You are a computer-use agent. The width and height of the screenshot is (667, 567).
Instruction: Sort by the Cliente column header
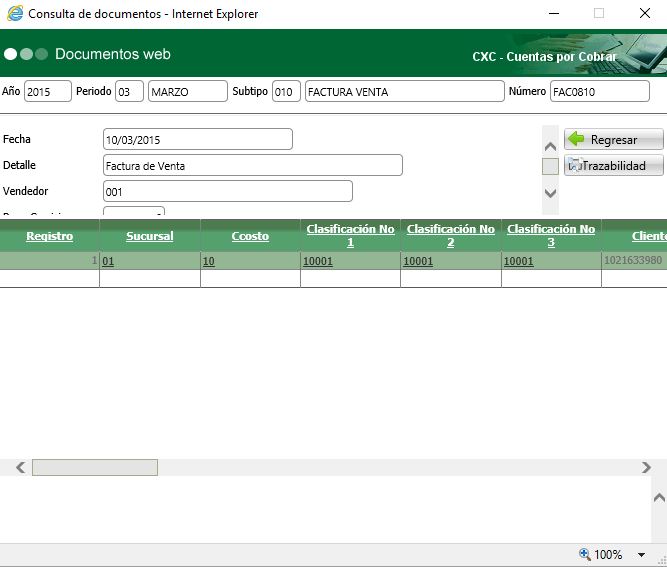(649, 236)
